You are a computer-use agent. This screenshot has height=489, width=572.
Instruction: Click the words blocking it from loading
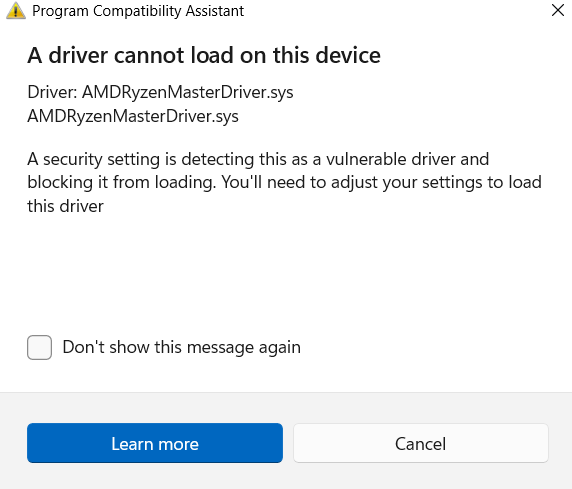[x=120, y=182]
